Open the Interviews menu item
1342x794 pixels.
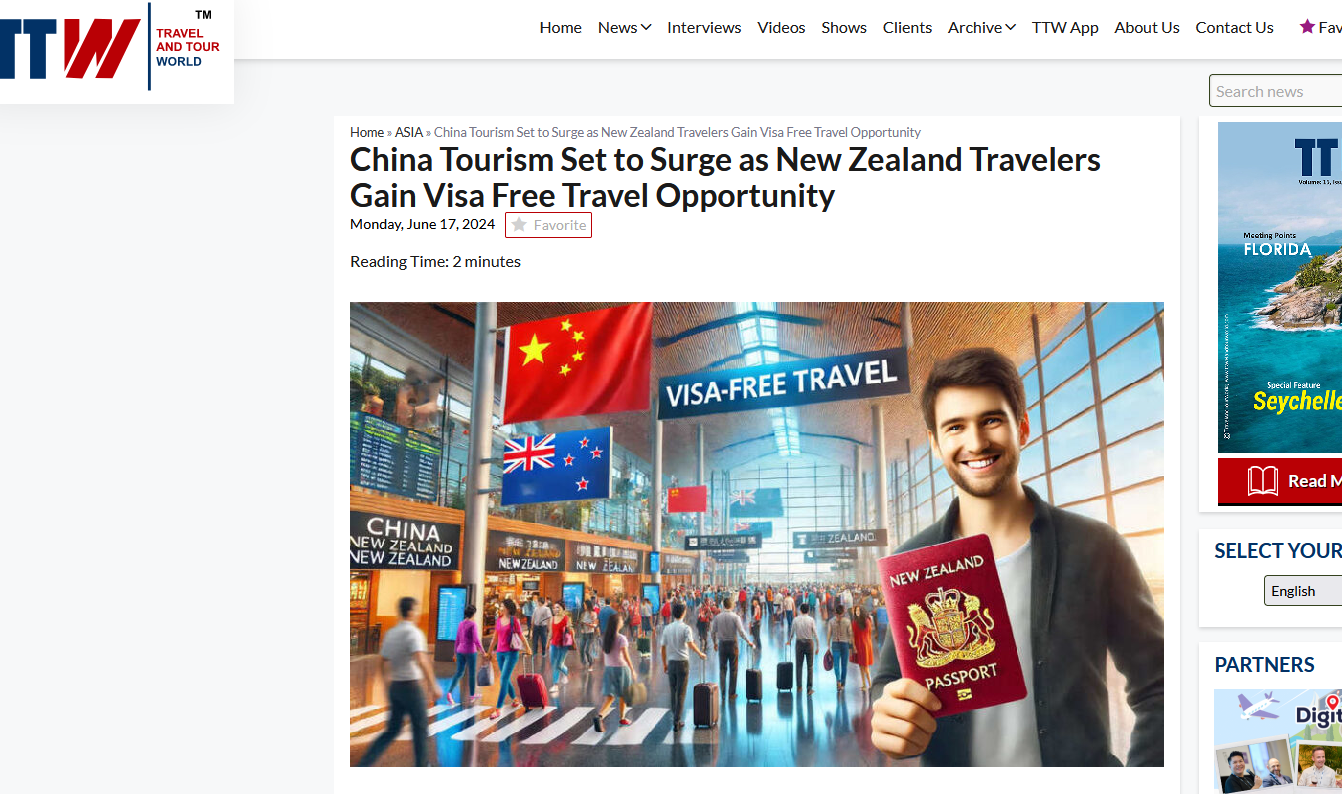click(704, 27)
